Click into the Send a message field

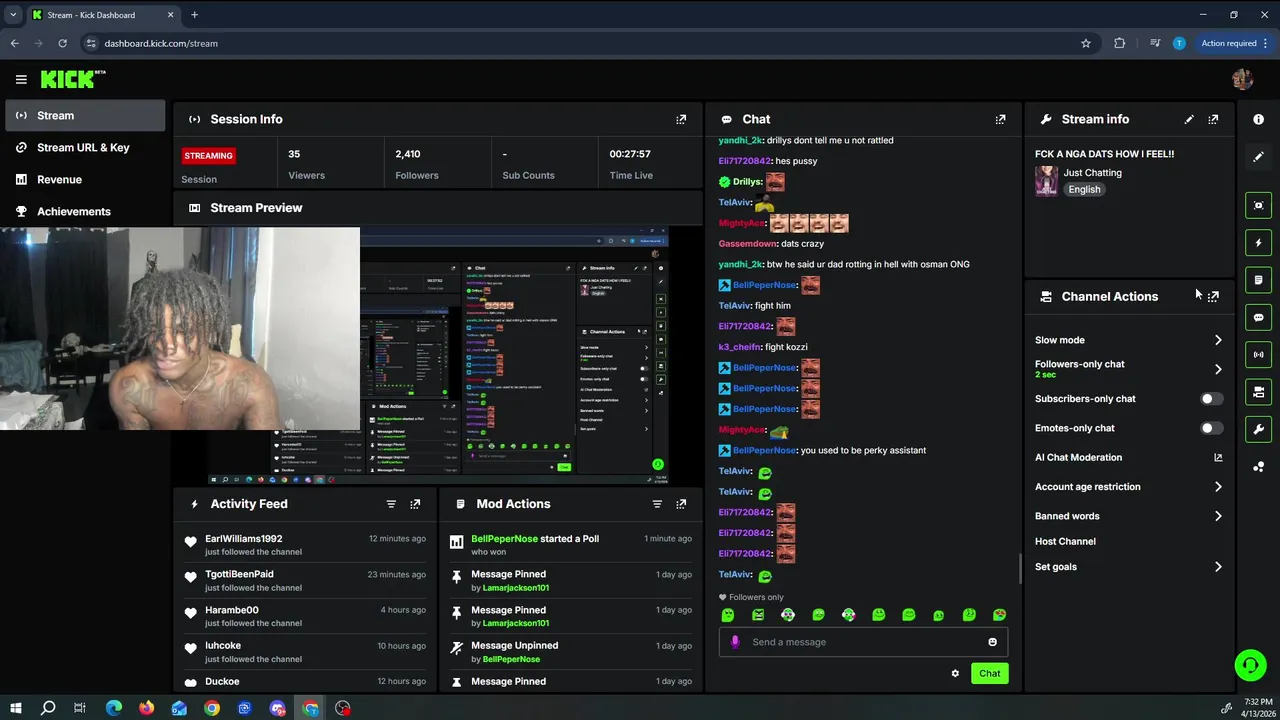[862, 642]
